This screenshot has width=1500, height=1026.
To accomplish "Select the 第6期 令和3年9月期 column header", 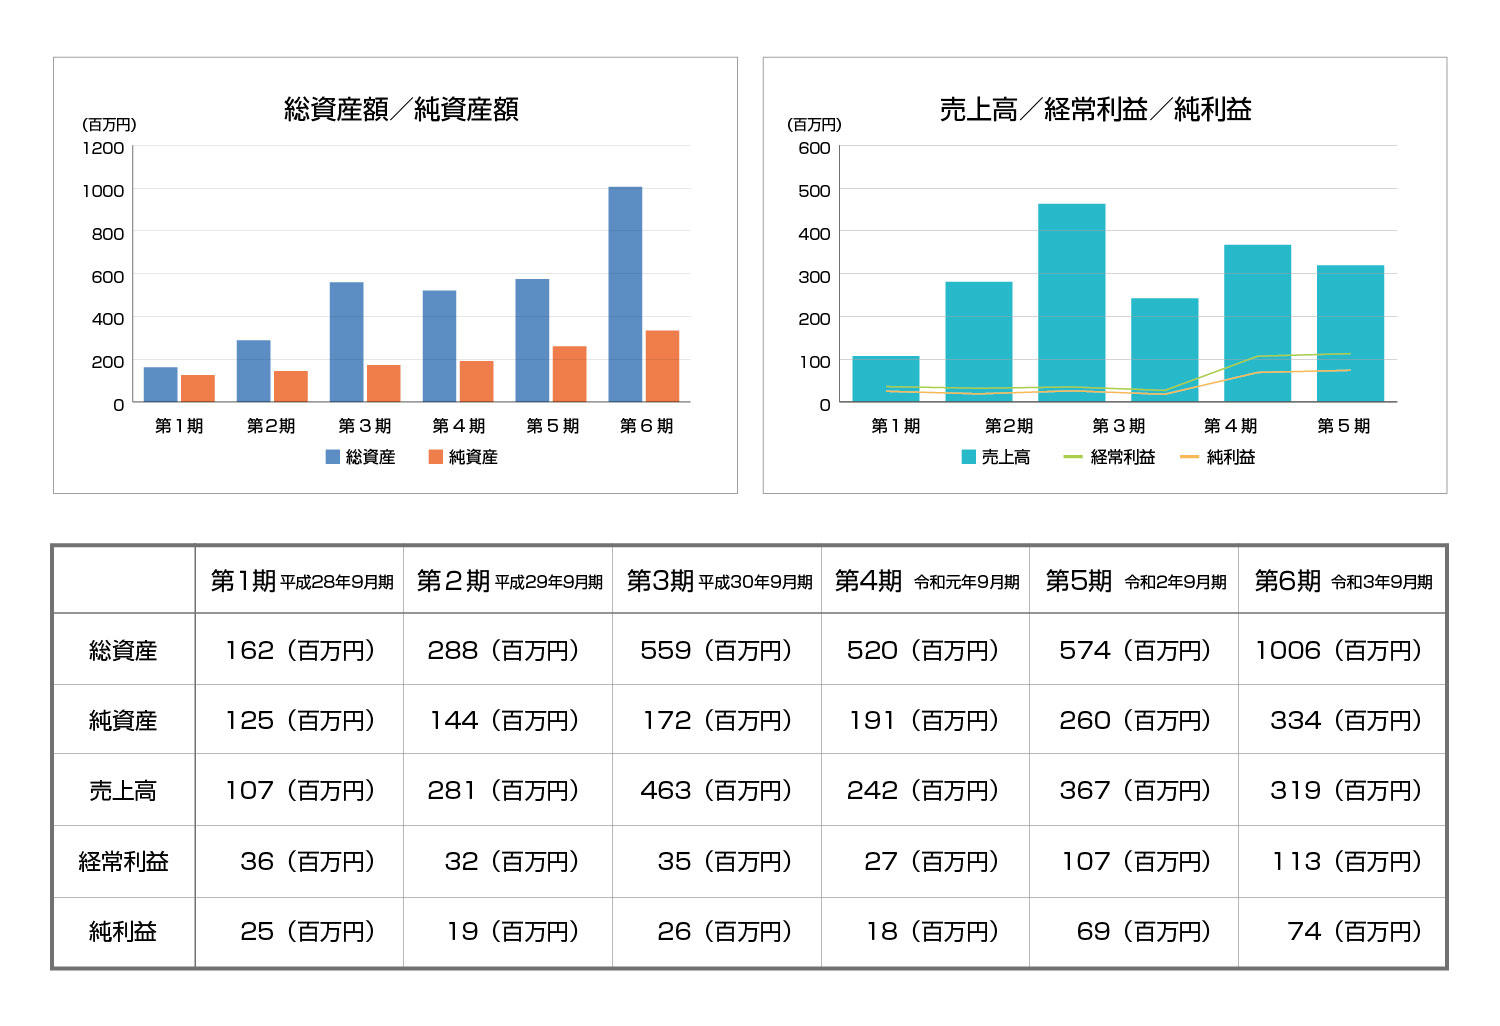I will 1343,581.
